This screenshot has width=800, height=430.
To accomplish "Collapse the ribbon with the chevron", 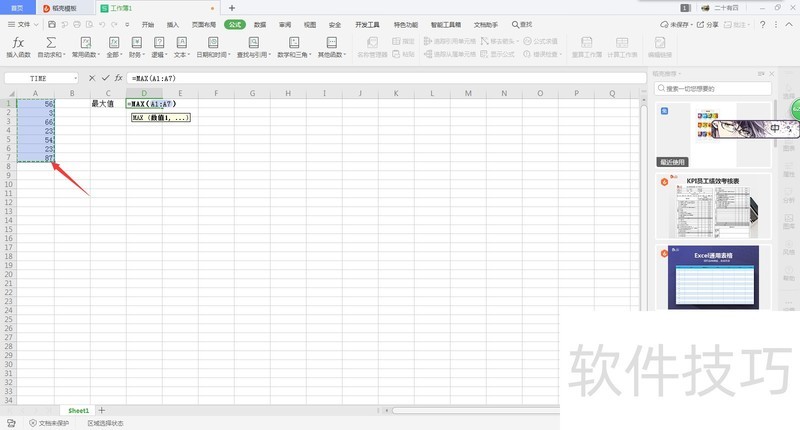I will [x=789, y=24].
